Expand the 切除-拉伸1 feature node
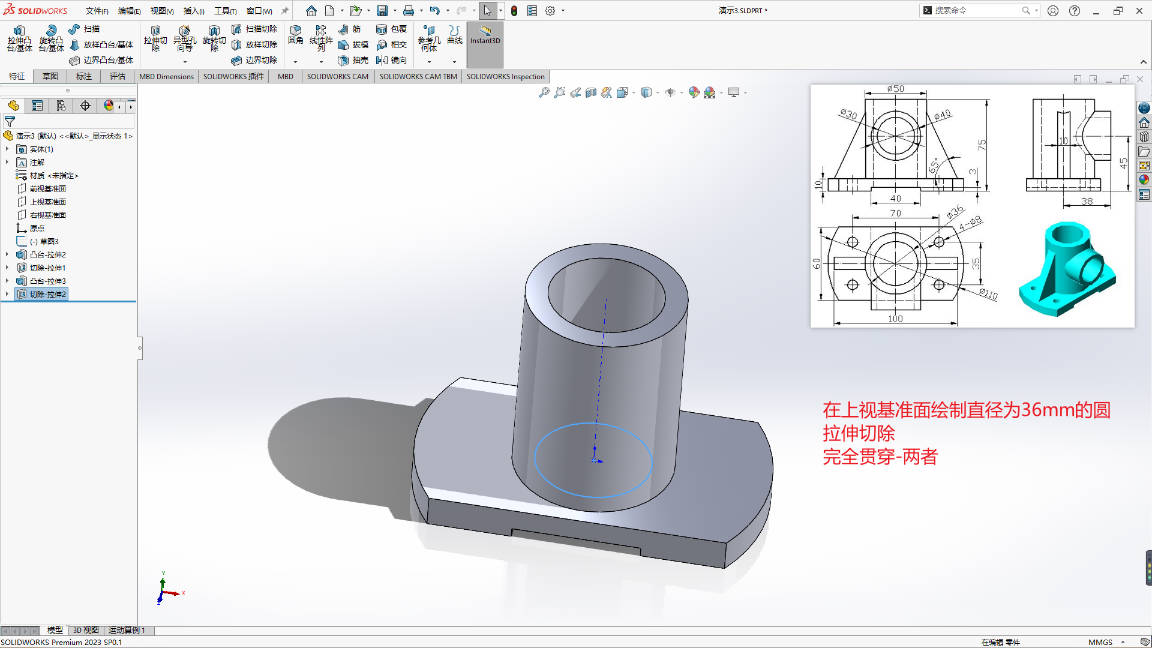The image size is (1152, 648). (7, 267)
